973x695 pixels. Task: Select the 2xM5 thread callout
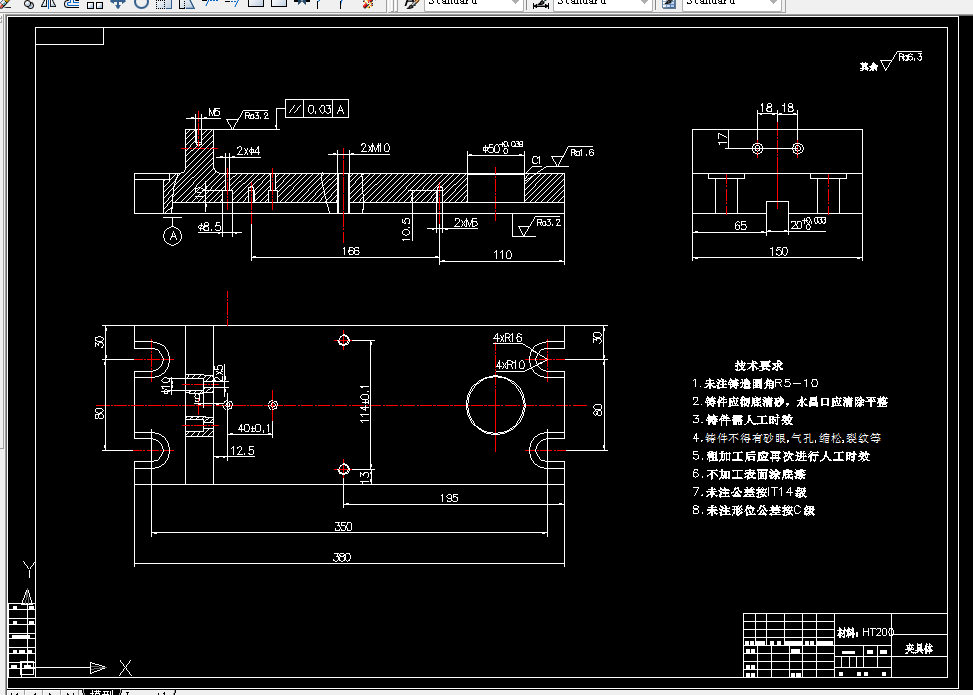[x=466, y=222]
